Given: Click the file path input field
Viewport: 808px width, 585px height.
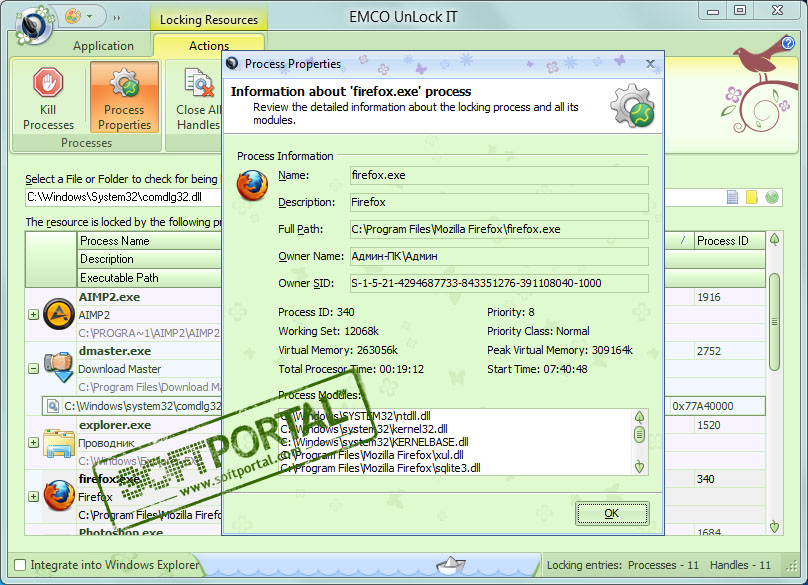Looking at the screenshot, I should pos(124,197).
